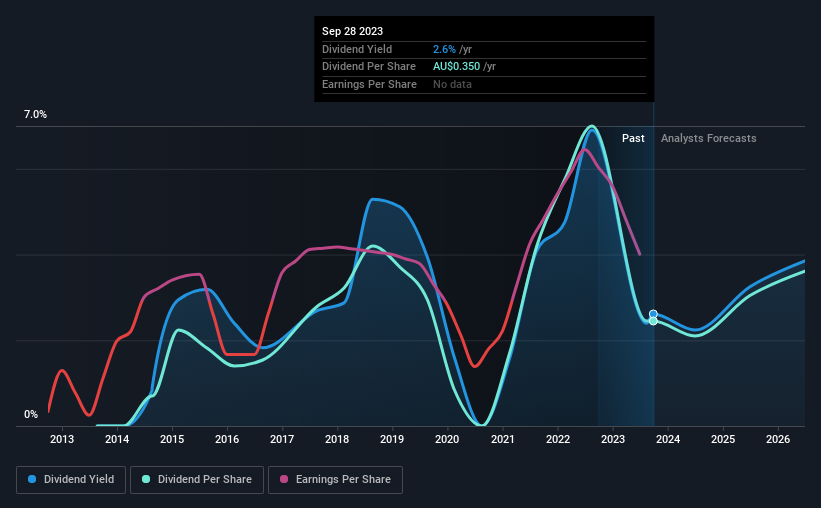Select the 2026 label on the x-axis
Viewport: 821px width, 508px height.
tap(778, 439)
